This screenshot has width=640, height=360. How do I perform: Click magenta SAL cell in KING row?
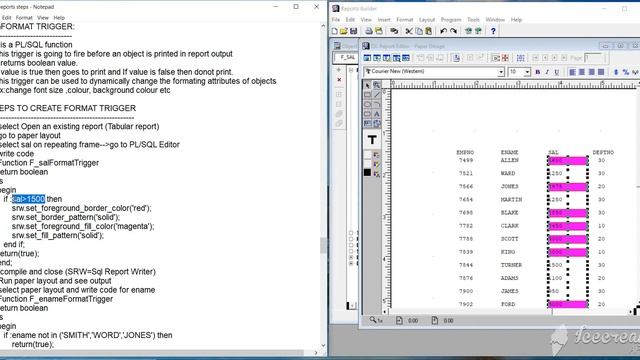tap(568, 252)
